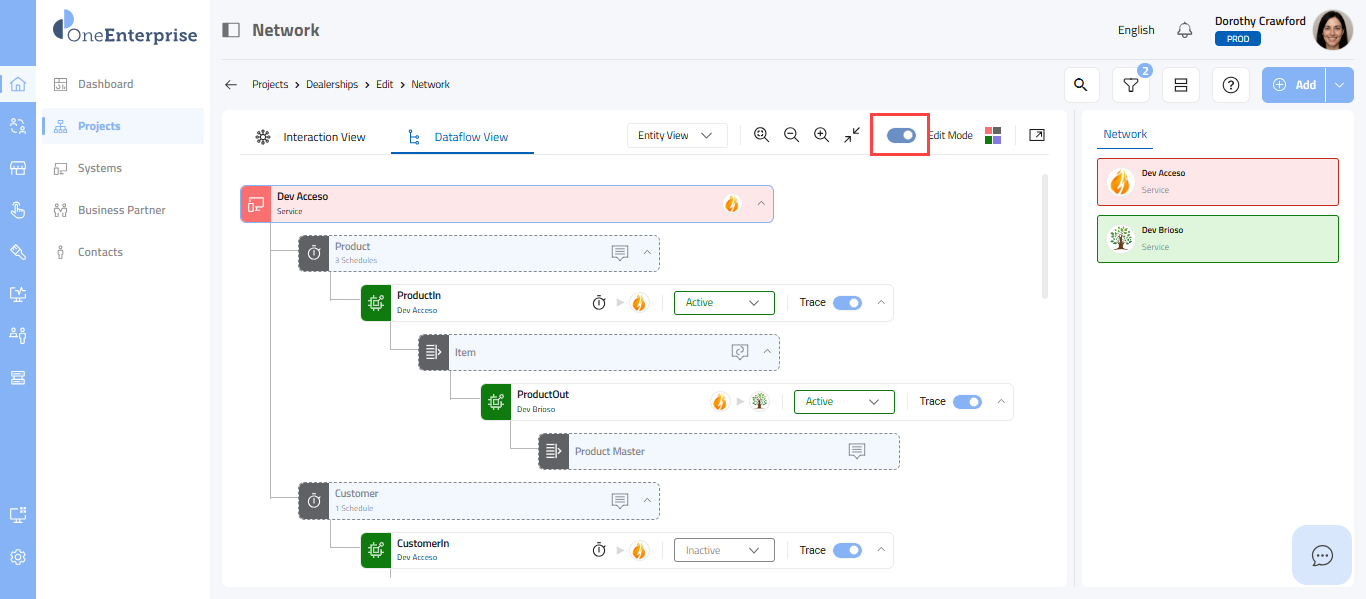This screenshot has width=1366, height=599.
Task: Open the filter funnel icon
Action: [x=1130, y=85]
